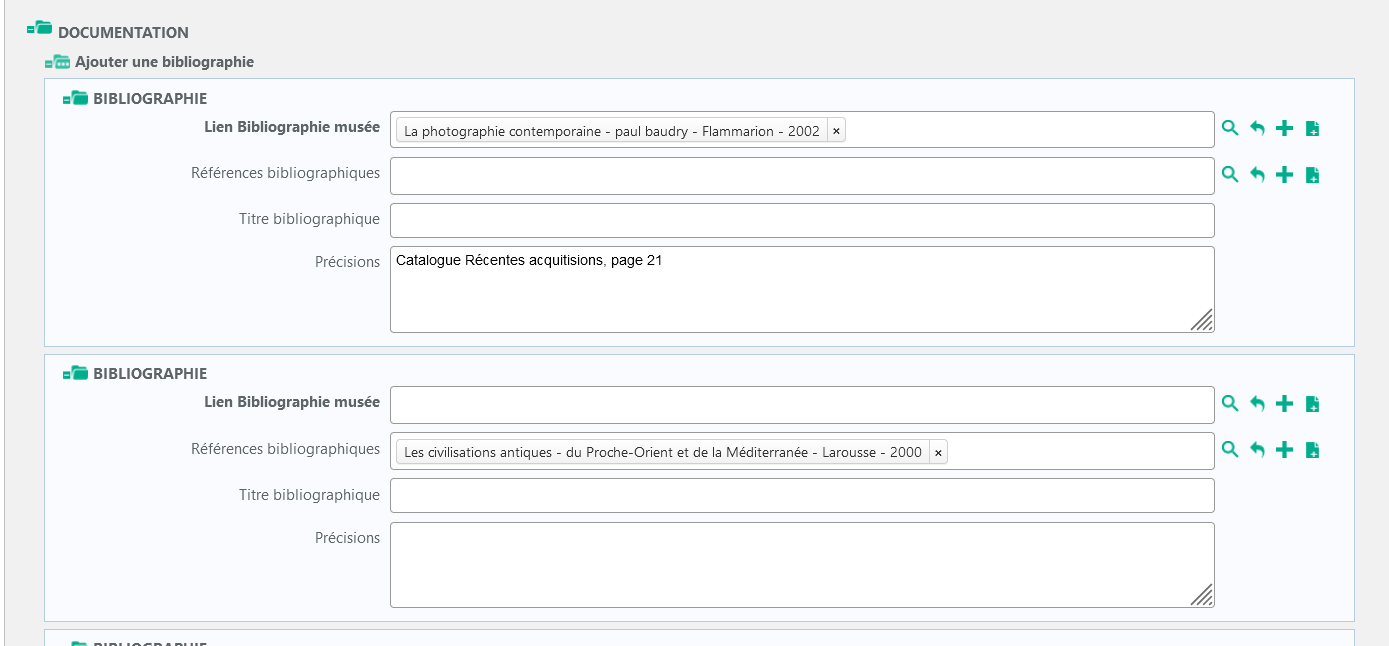Click search icon beside second Lien Bibliographie musée

click(x=1230, y=403)
